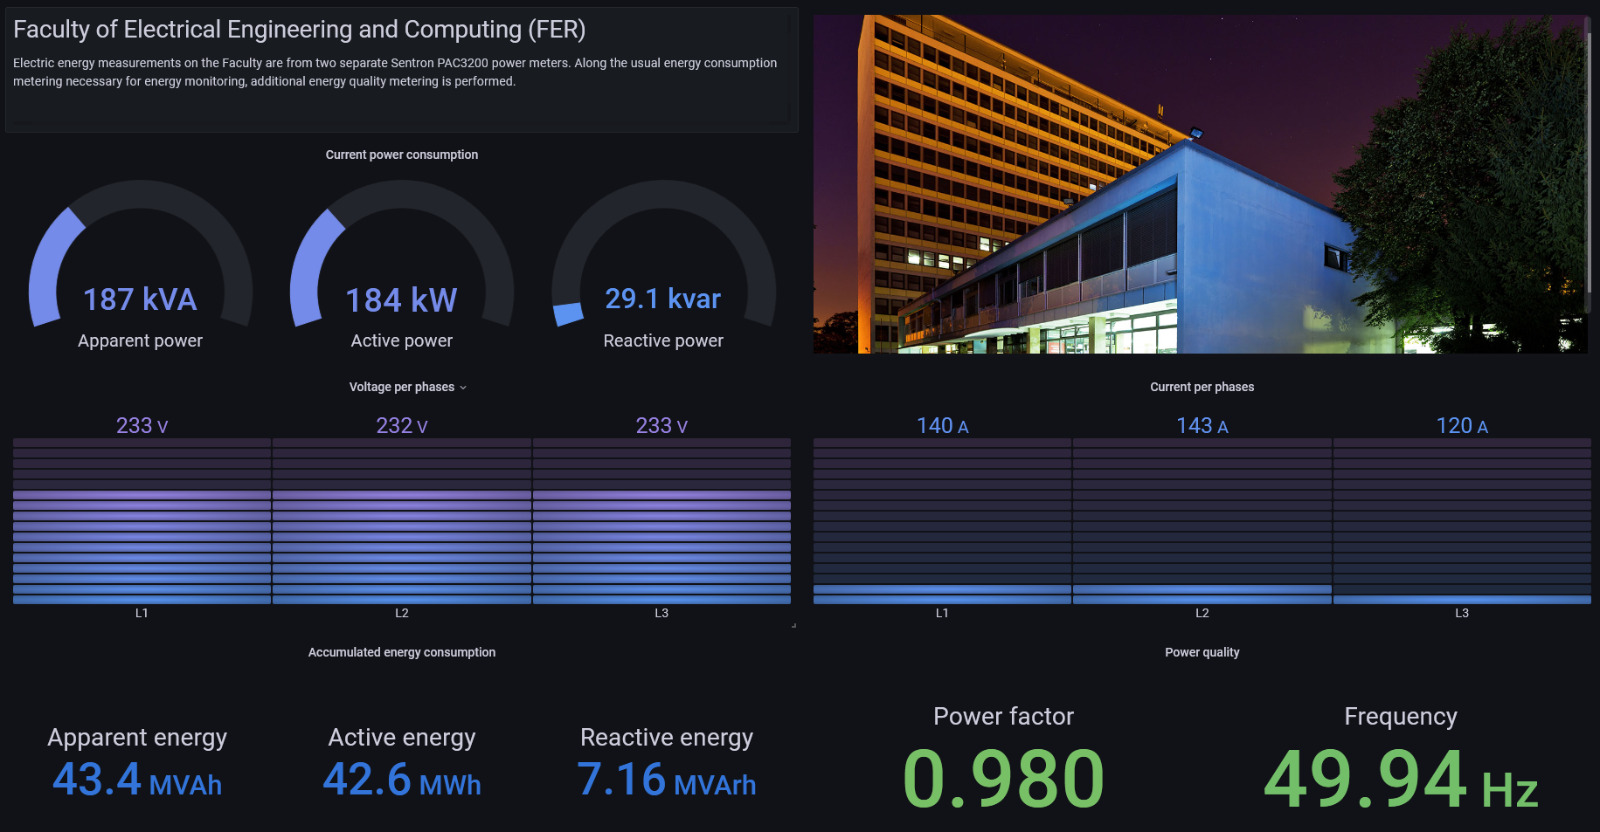Click the 143 A current value
This screenshot has height=832, width=1600.
(x=1202, y=426)
